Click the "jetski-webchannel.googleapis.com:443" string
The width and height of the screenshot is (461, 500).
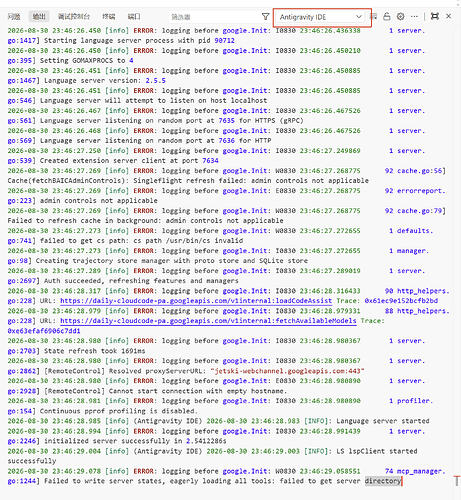287,371
